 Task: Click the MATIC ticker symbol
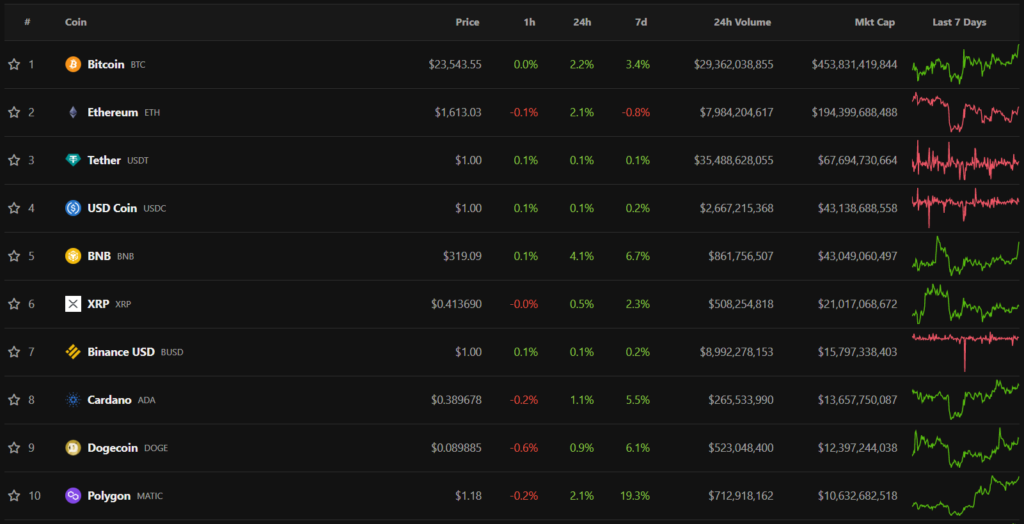click(150, 497)
